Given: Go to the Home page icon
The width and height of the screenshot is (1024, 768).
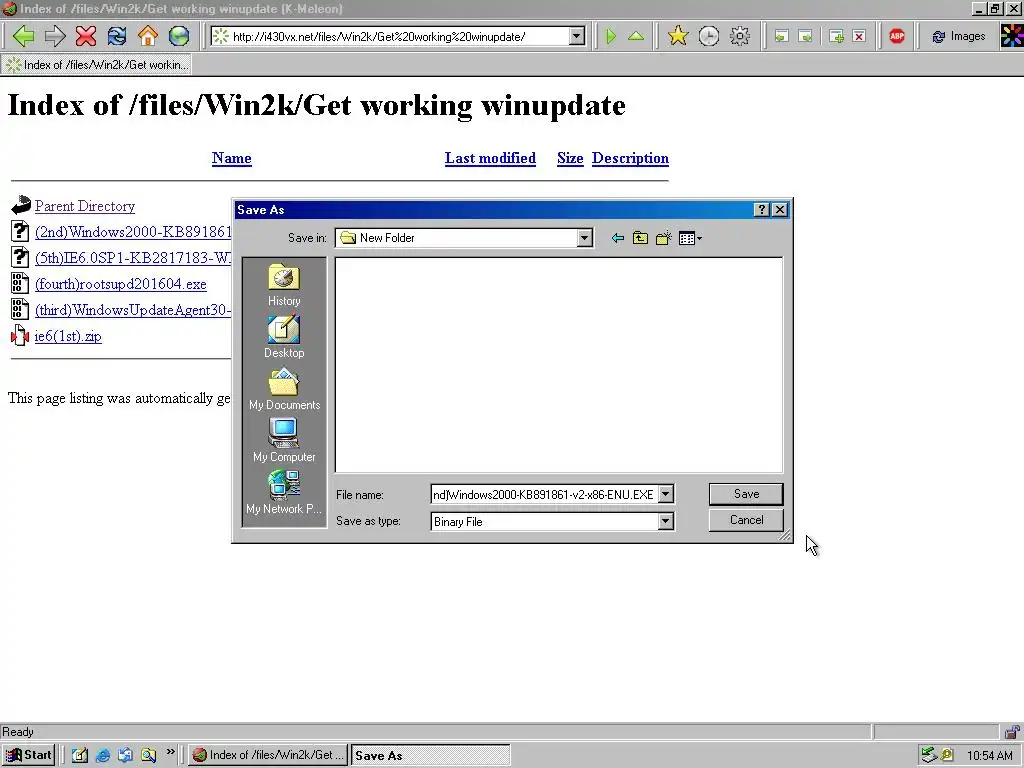Looking at the screenshot, I should [148, 36].
